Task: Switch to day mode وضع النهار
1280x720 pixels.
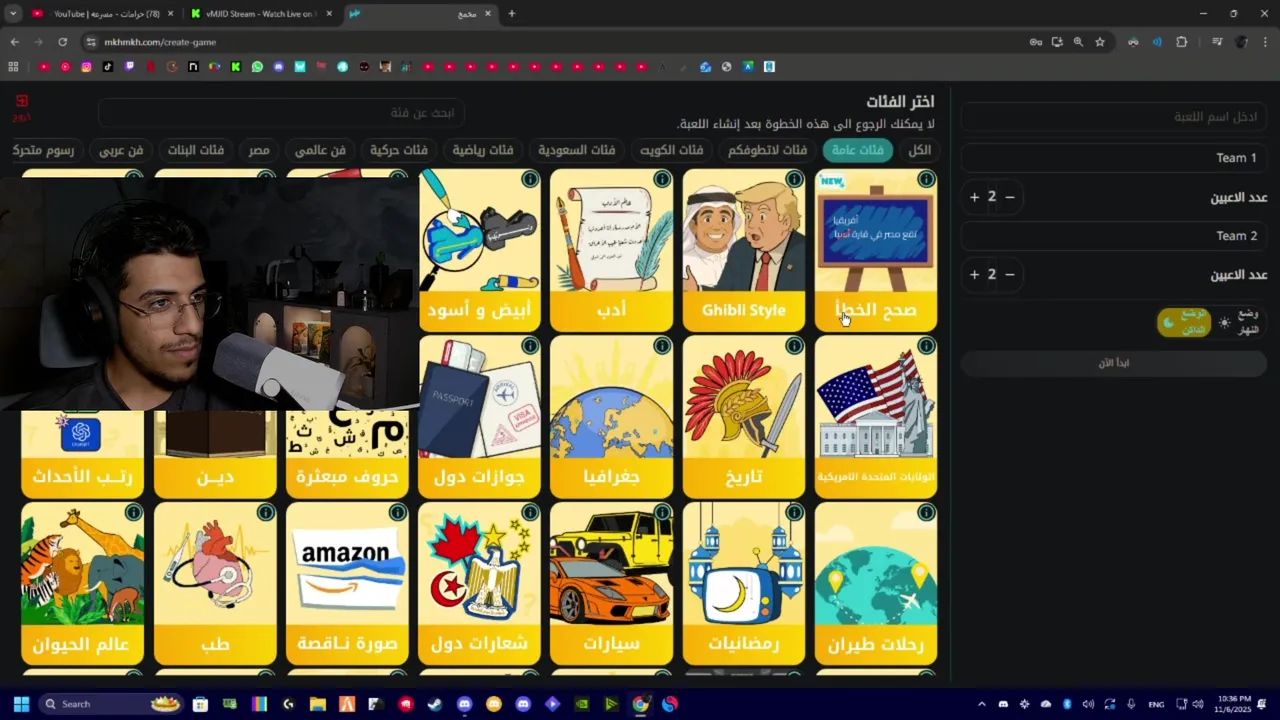Action: [1239, 322]
